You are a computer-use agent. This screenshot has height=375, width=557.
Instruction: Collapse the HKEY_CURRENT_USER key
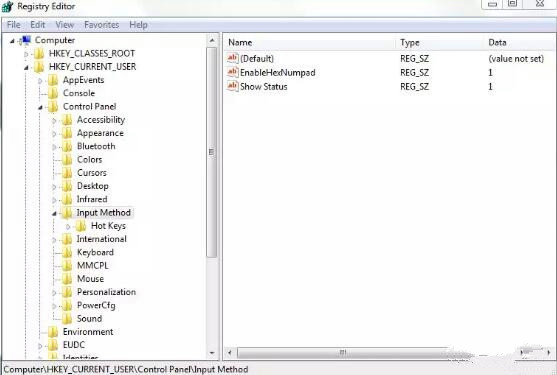[x=26, y=67]
